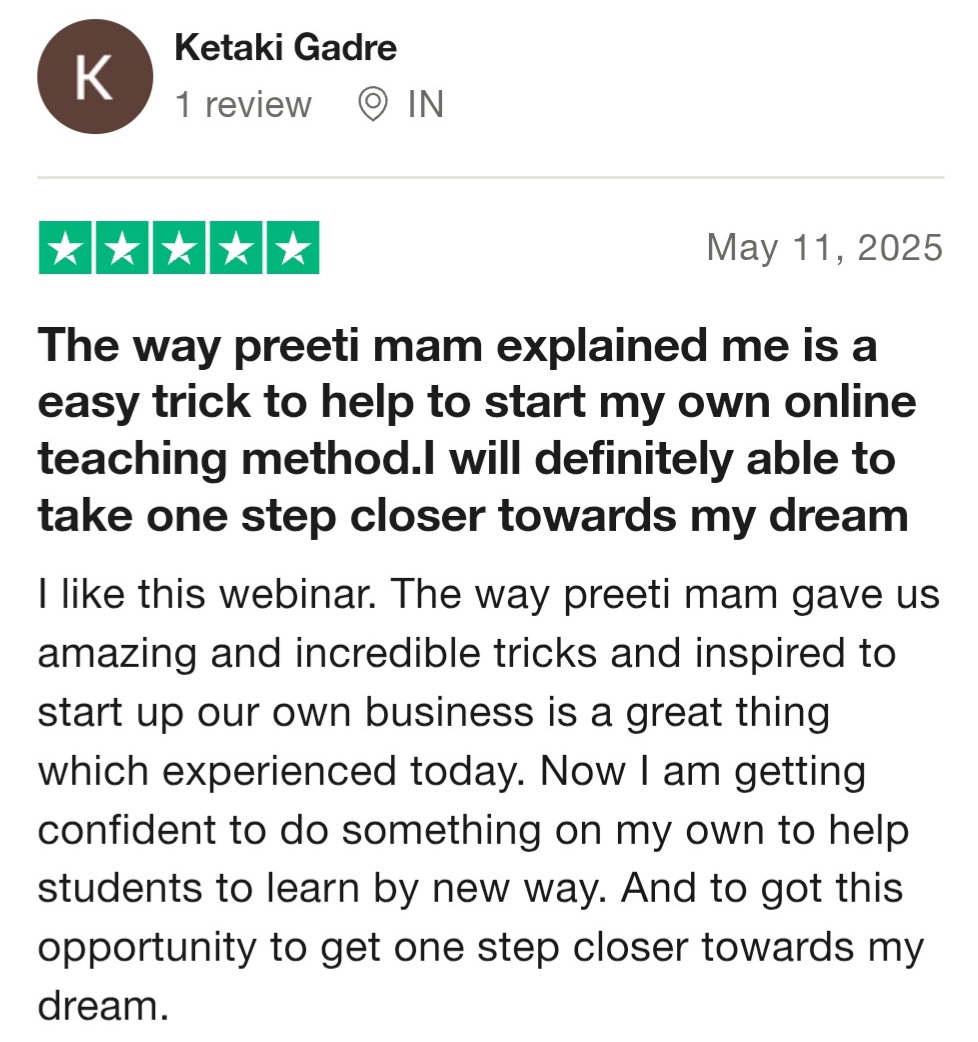
Task: Click body line 'amazing and incredible tricks'
Action: pyautogui.click(x=317, y=653)
